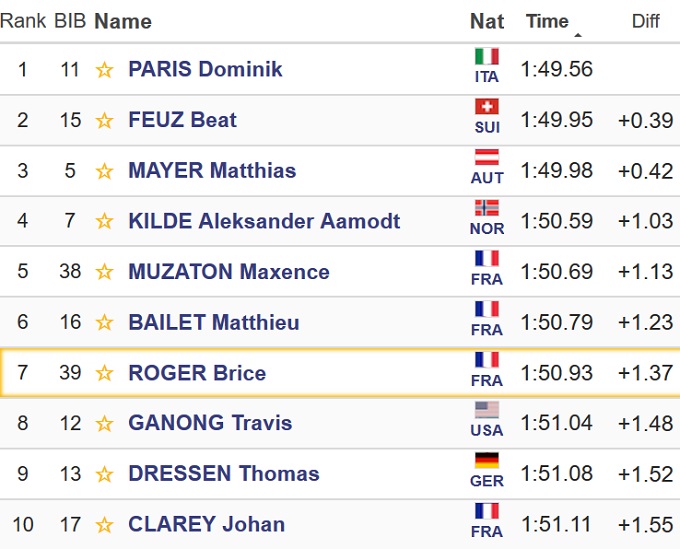Click the Name column header

pyautogui.click(x=123, y=21)
